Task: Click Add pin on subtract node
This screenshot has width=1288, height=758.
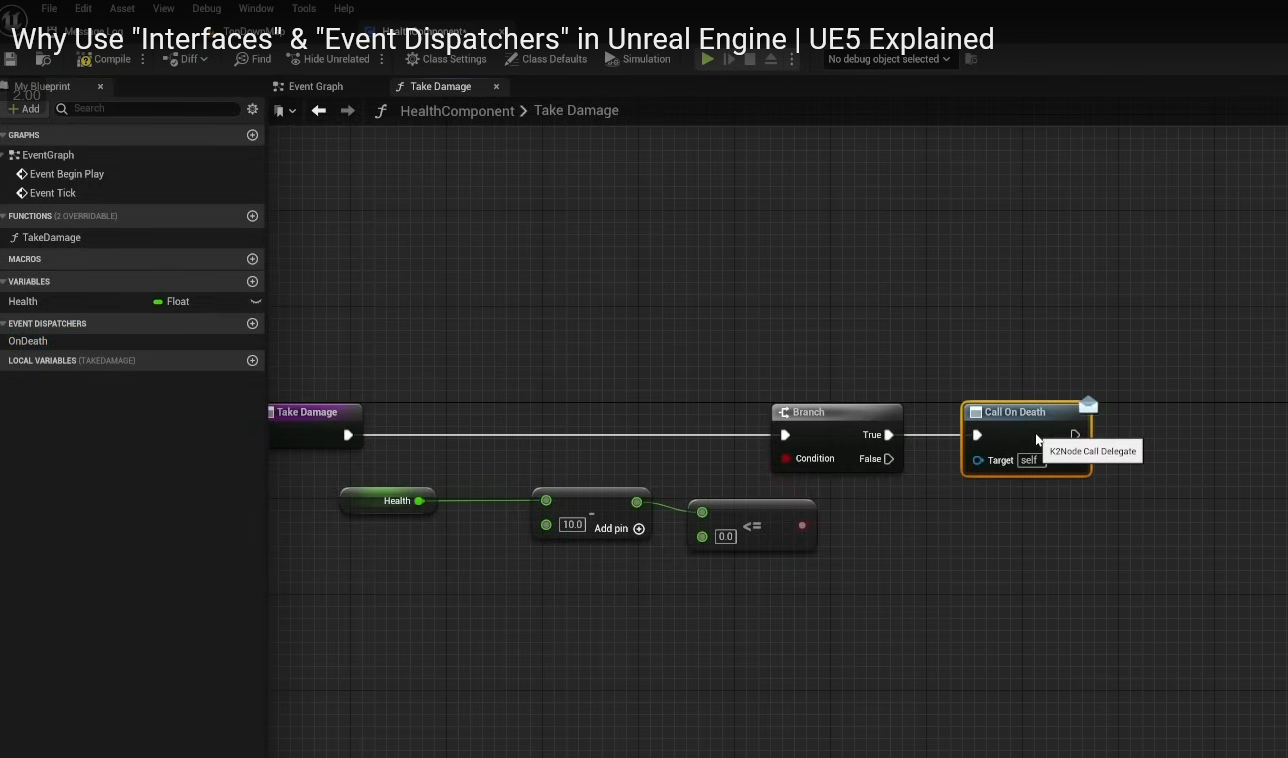Action: [639, 529]
